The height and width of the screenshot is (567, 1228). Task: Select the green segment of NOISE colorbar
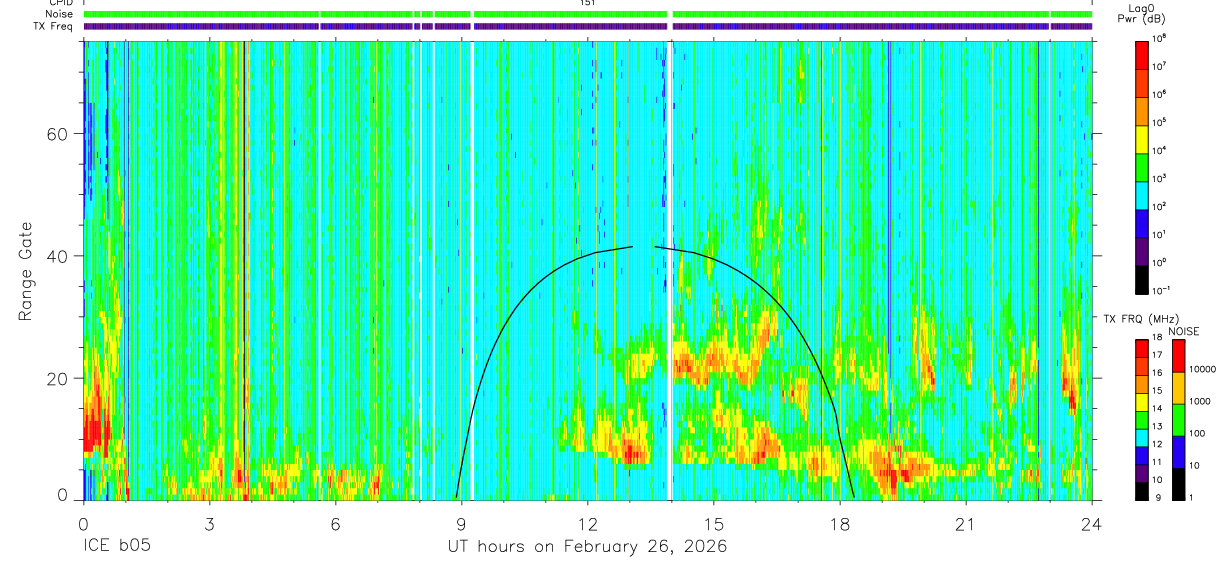(x=1177, y=419)
